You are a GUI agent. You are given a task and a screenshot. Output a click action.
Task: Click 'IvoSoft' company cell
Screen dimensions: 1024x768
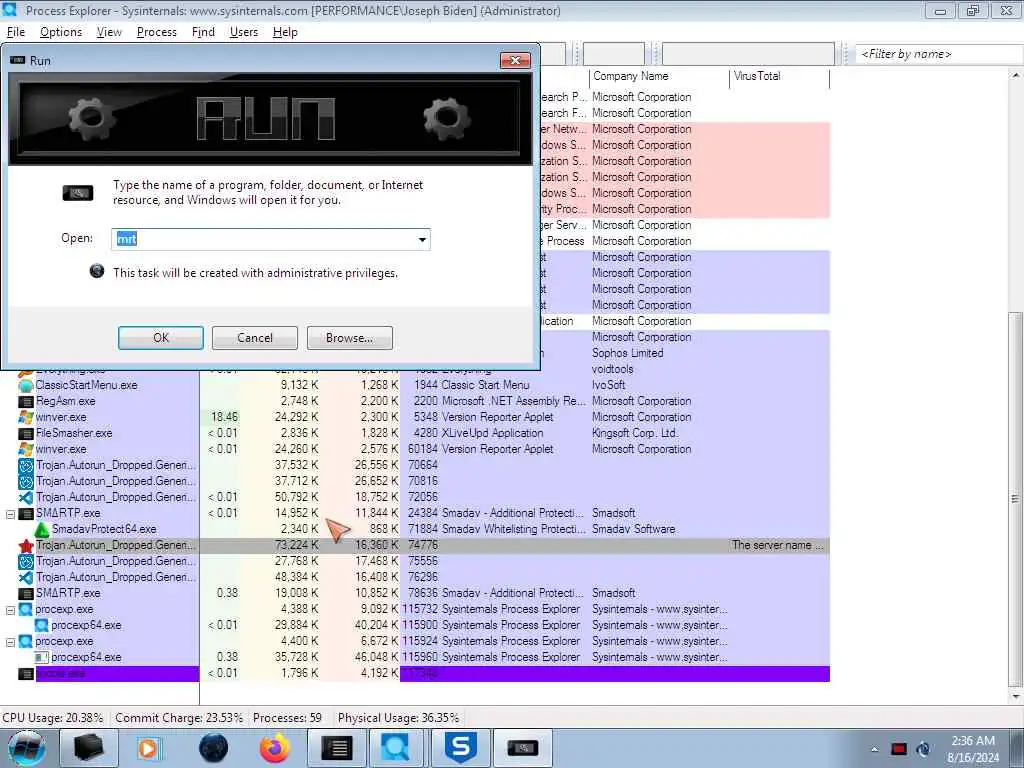coord(609,385)
